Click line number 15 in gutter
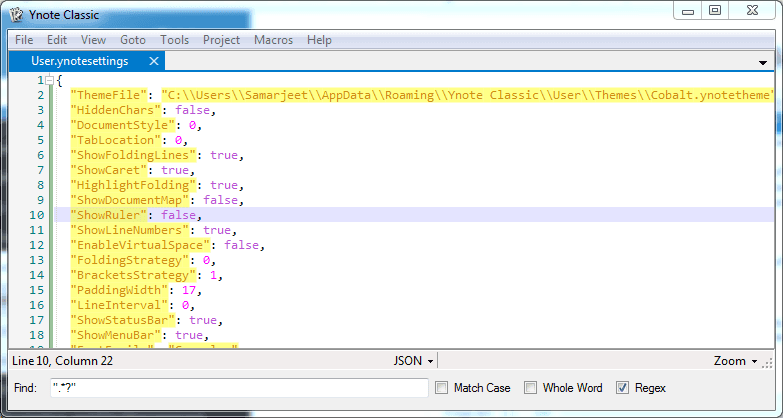This screenshot has width=783, height=418. tap(37, 290)
